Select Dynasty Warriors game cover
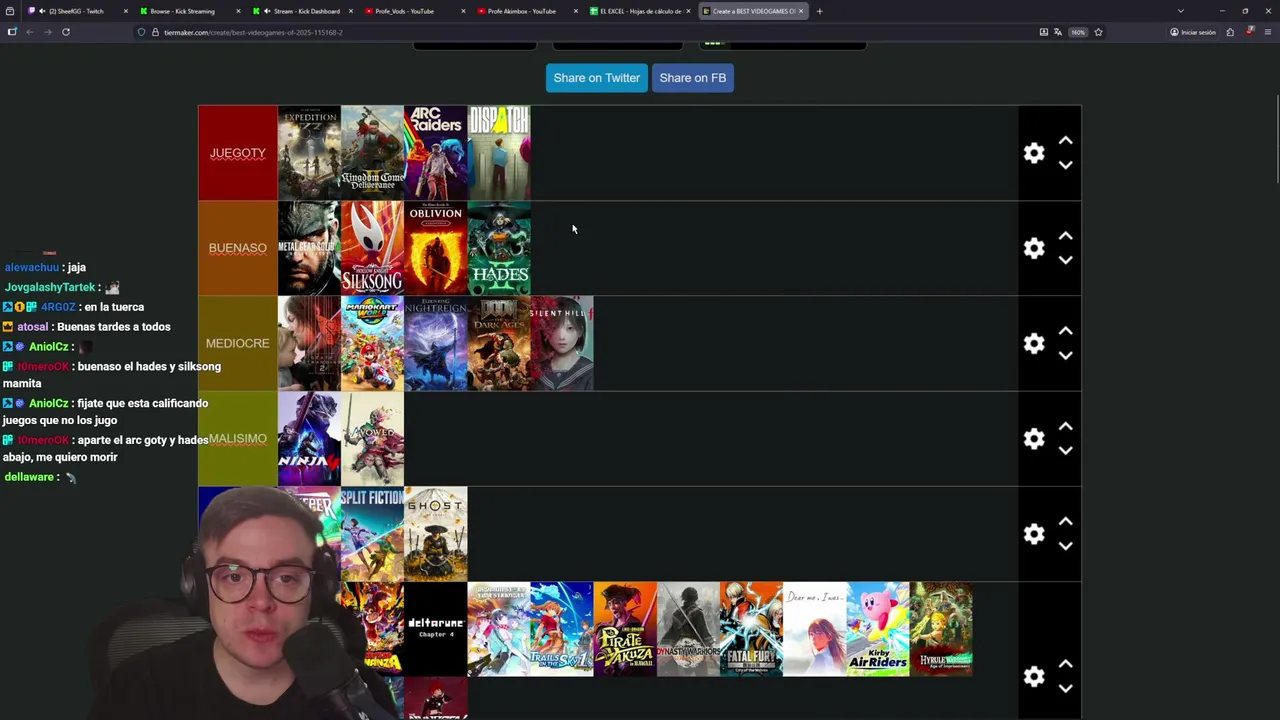 688,629
